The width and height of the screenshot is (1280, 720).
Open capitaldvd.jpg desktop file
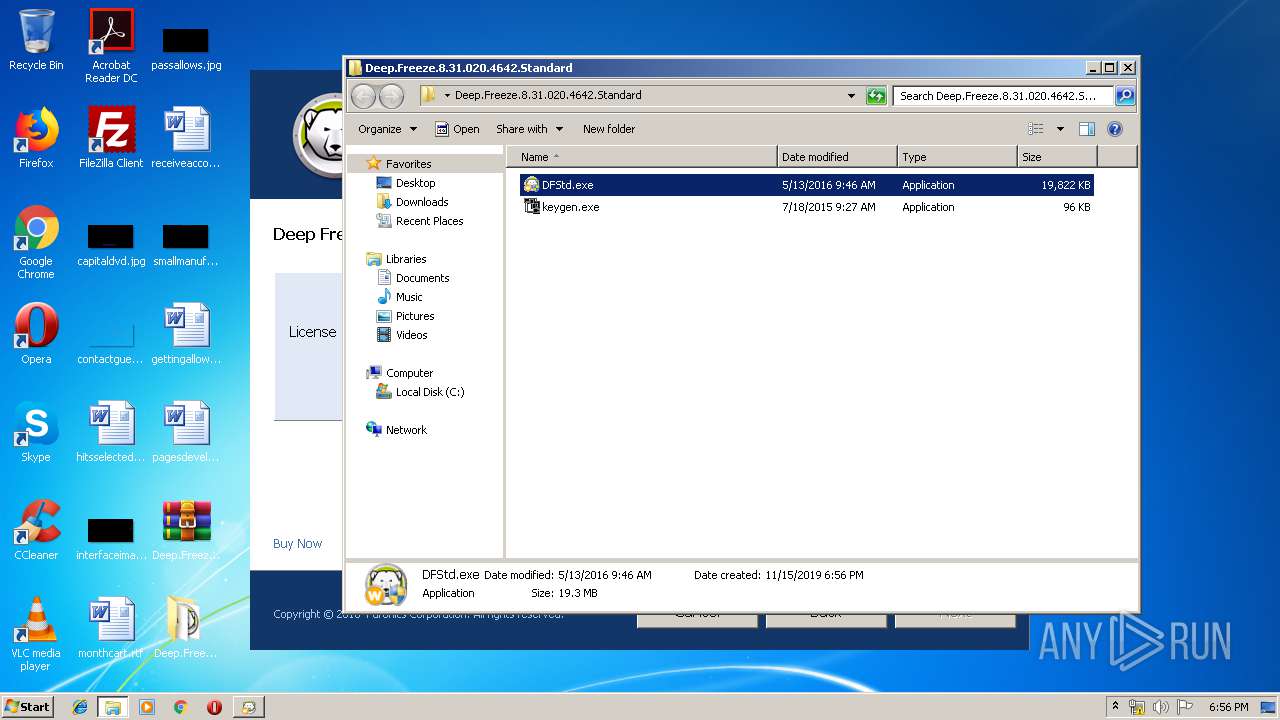[x=111, y=245]
